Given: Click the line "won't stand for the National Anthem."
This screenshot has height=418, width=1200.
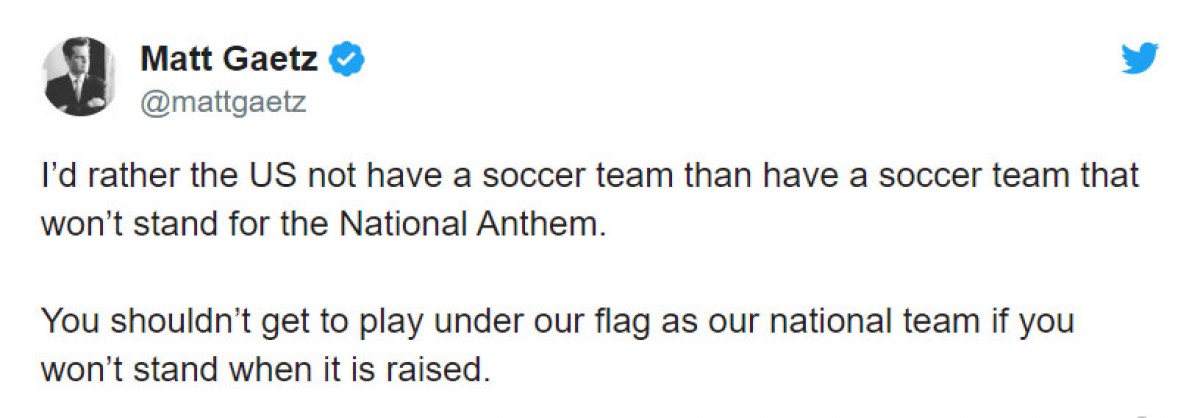Looking at the screenshot, I should coord(324,222).
